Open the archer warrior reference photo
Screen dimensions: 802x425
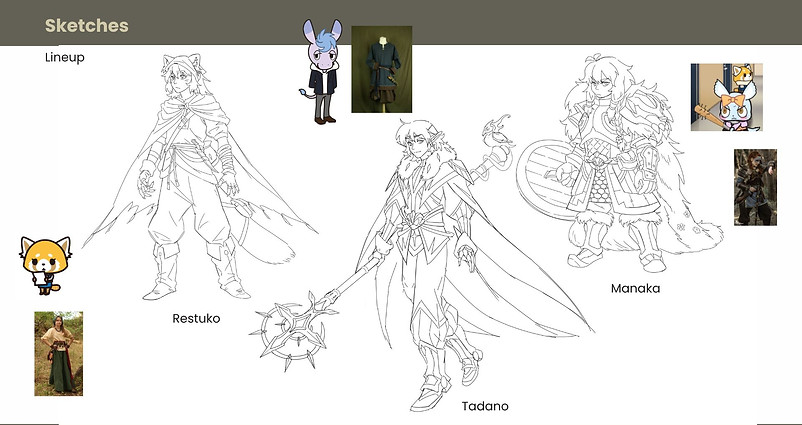click(x=755, y=187)
